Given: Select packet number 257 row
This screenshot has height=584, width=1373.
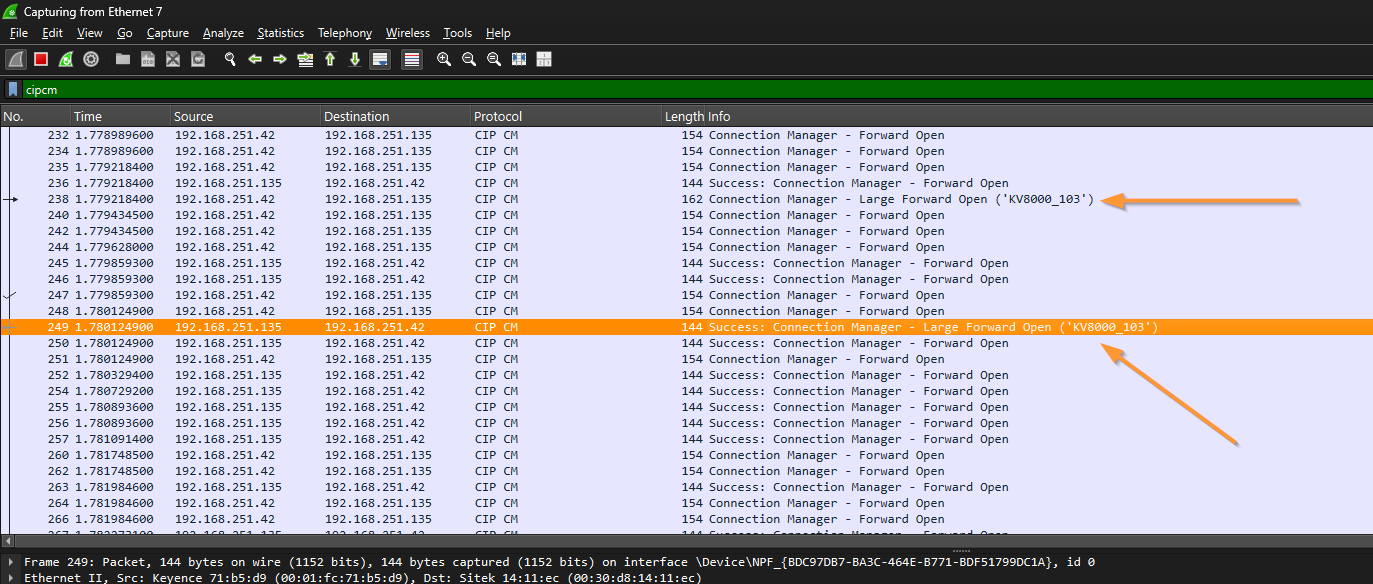Looking at the screenshot, I should 686,439.
